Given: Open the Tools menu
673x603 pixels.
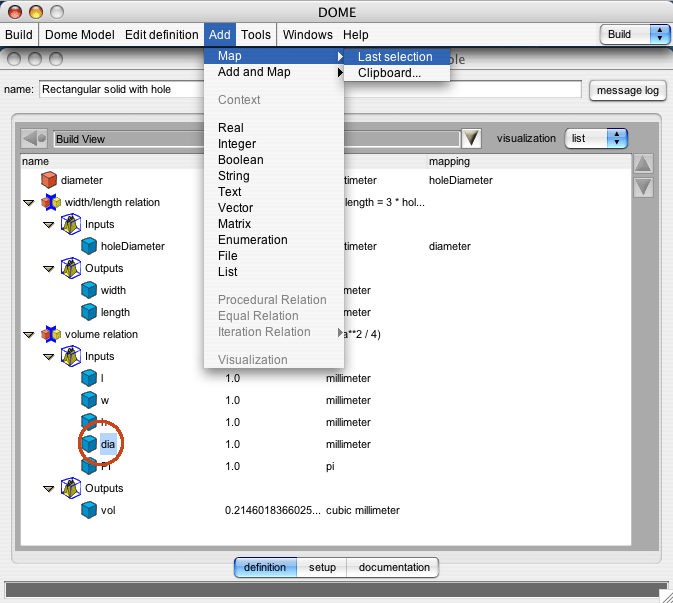Looking at the screenshot, I should click(256, 34).
